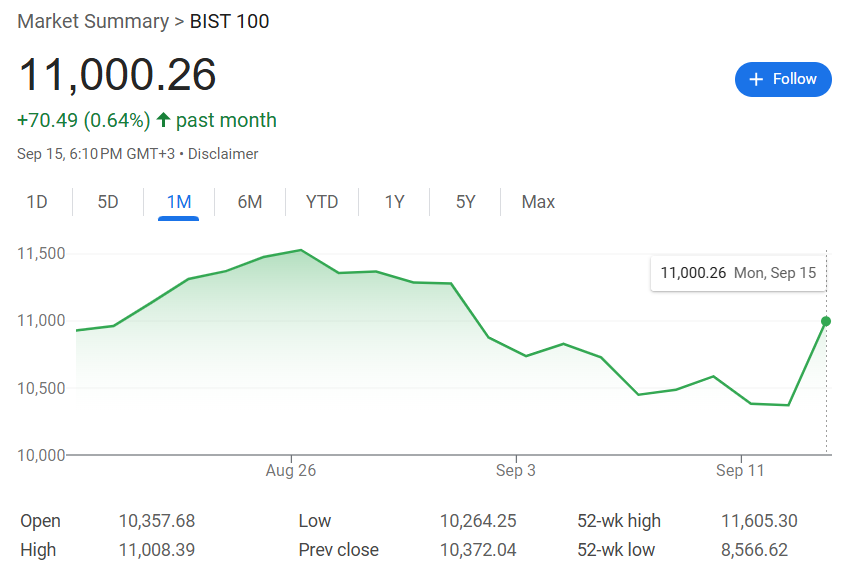Image resolution: width=865 pixels, height=580 pixels.
Task: Click the Follow button
Action: pos(783,79)
